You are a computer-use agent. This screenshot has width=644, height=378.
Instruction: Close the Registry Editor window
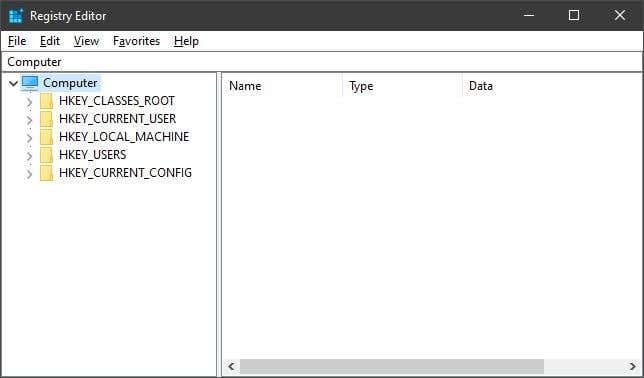[x=619, y=16]
